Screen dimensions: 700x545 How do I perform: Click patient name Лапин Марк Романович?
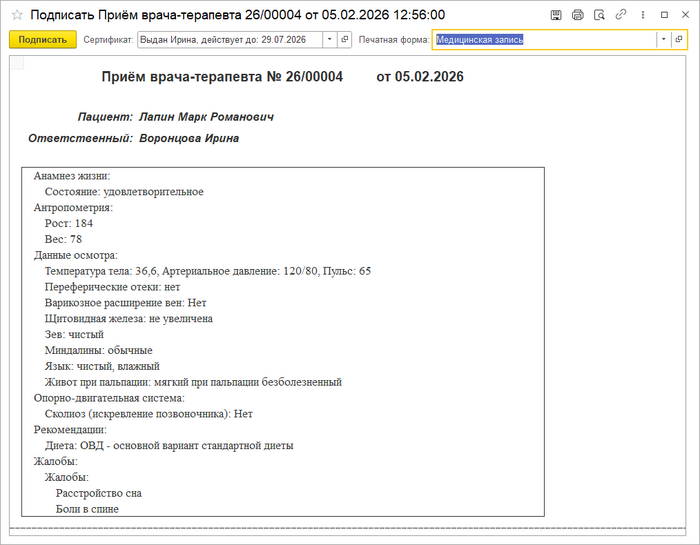tap(206, 117)
